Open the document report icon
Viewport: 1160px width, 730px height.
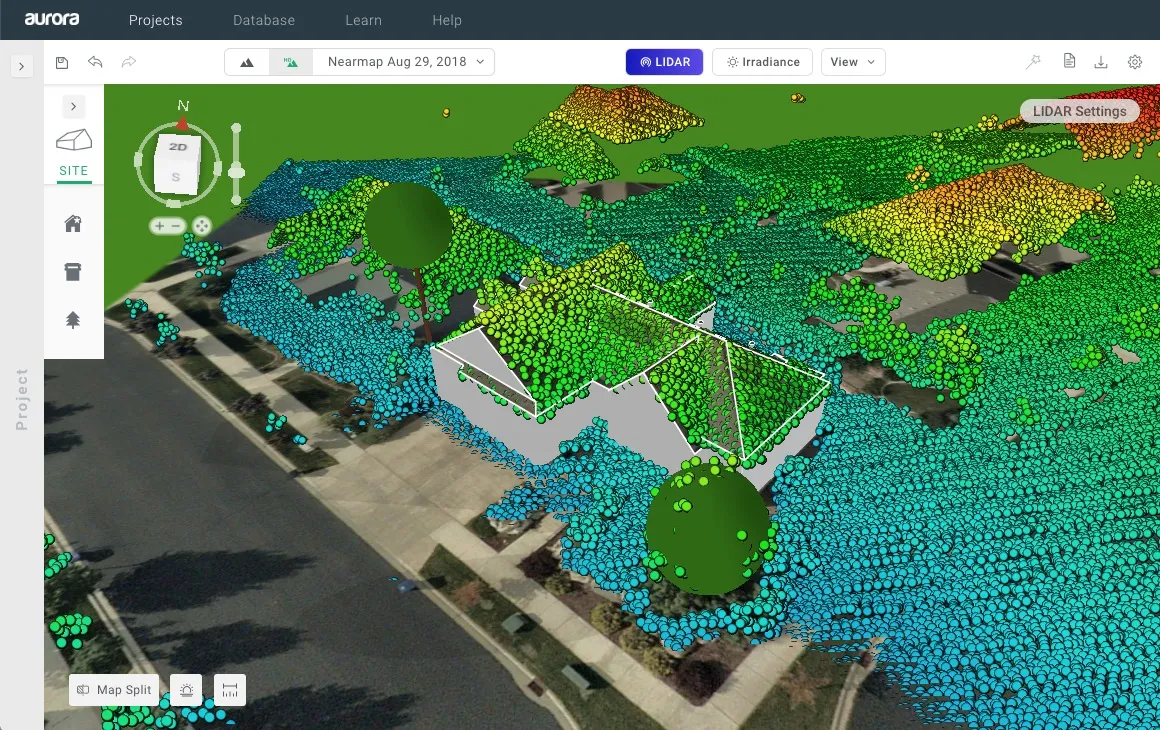[1069, 62]
